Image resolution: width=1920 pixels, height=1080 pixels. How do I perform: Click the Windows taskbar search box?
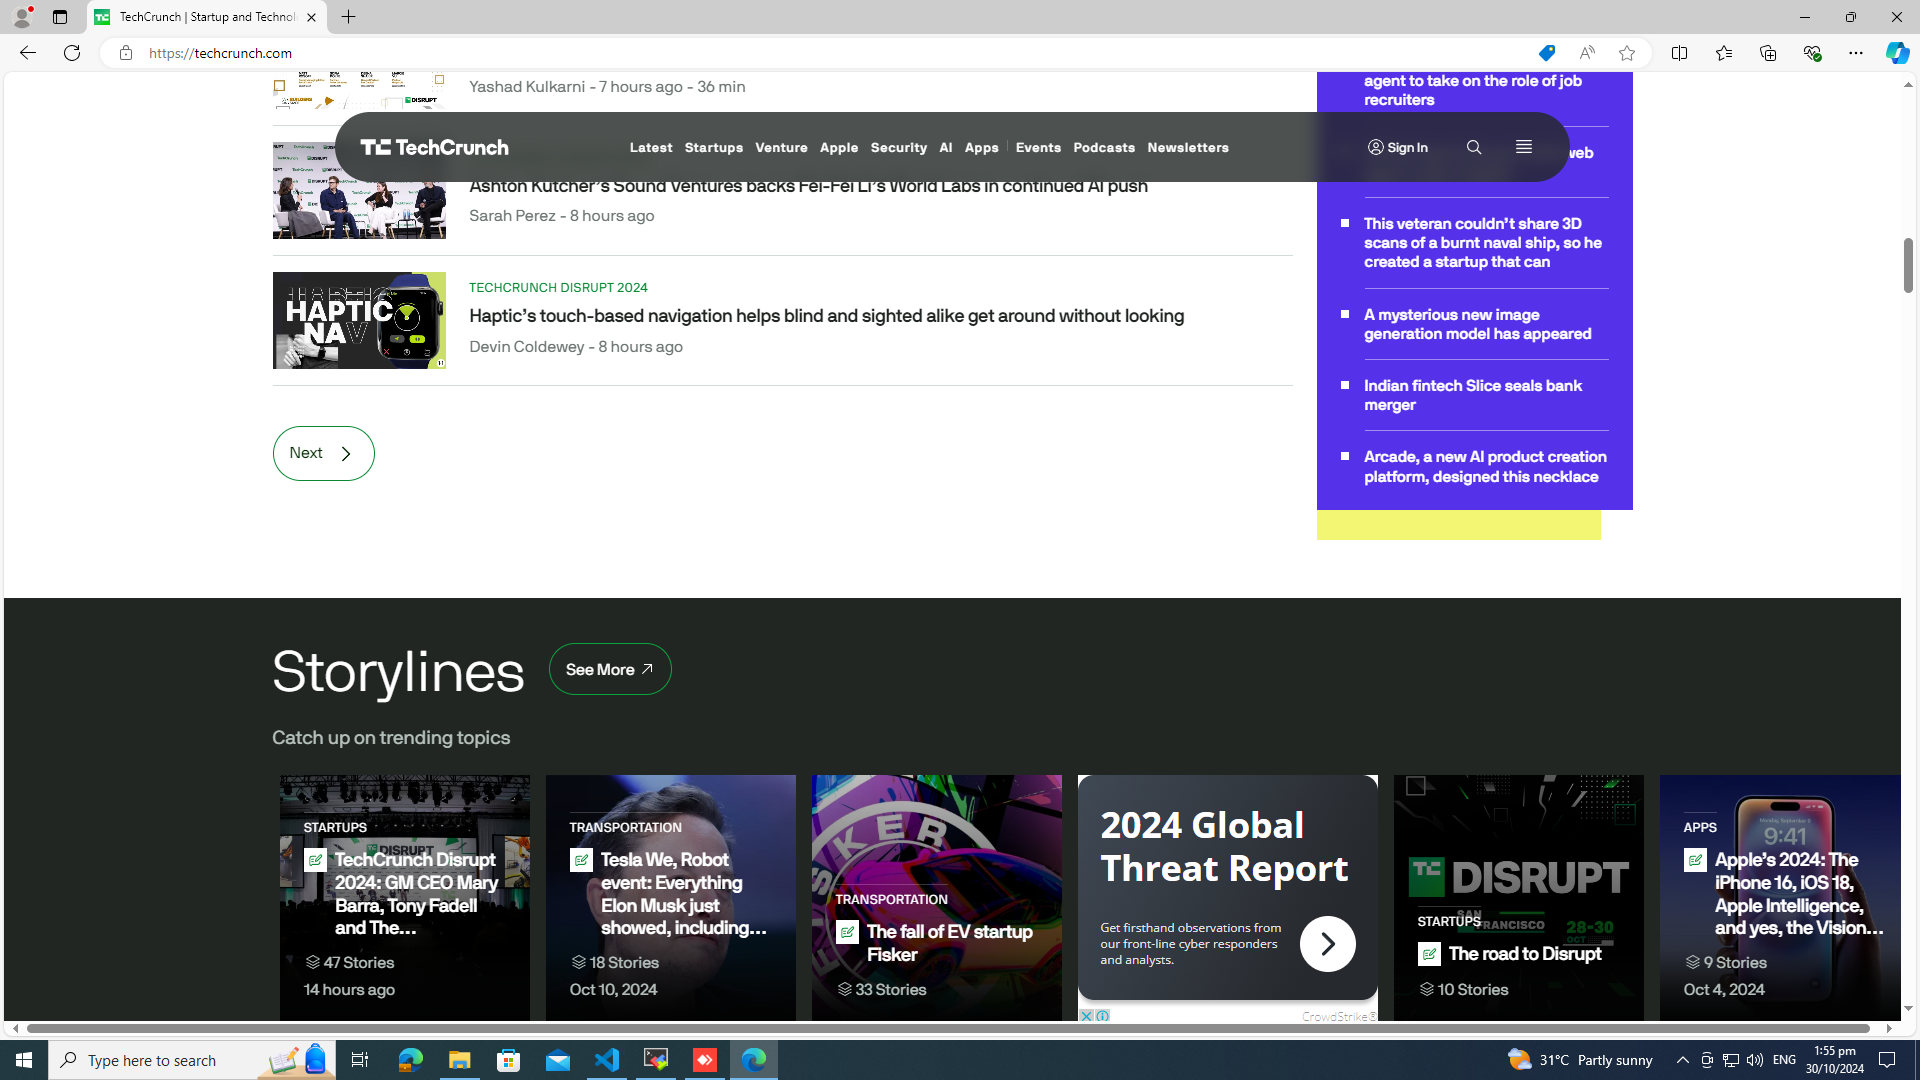coord(190,1060)
